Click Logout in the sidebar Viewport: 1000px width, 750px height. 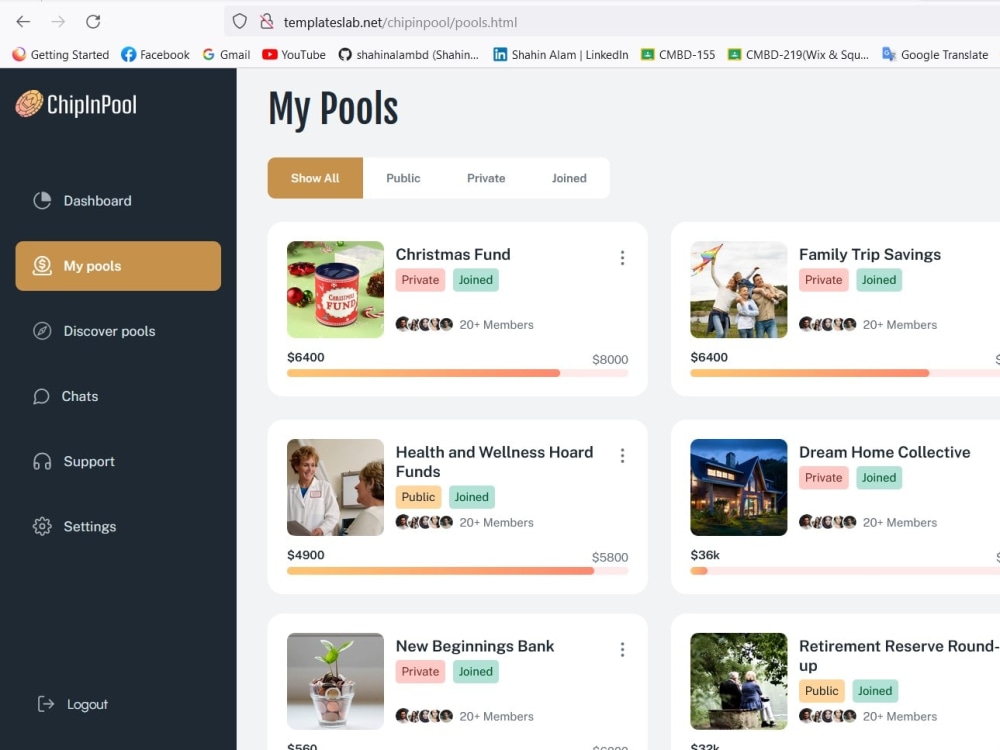click(x=73, y=704)
